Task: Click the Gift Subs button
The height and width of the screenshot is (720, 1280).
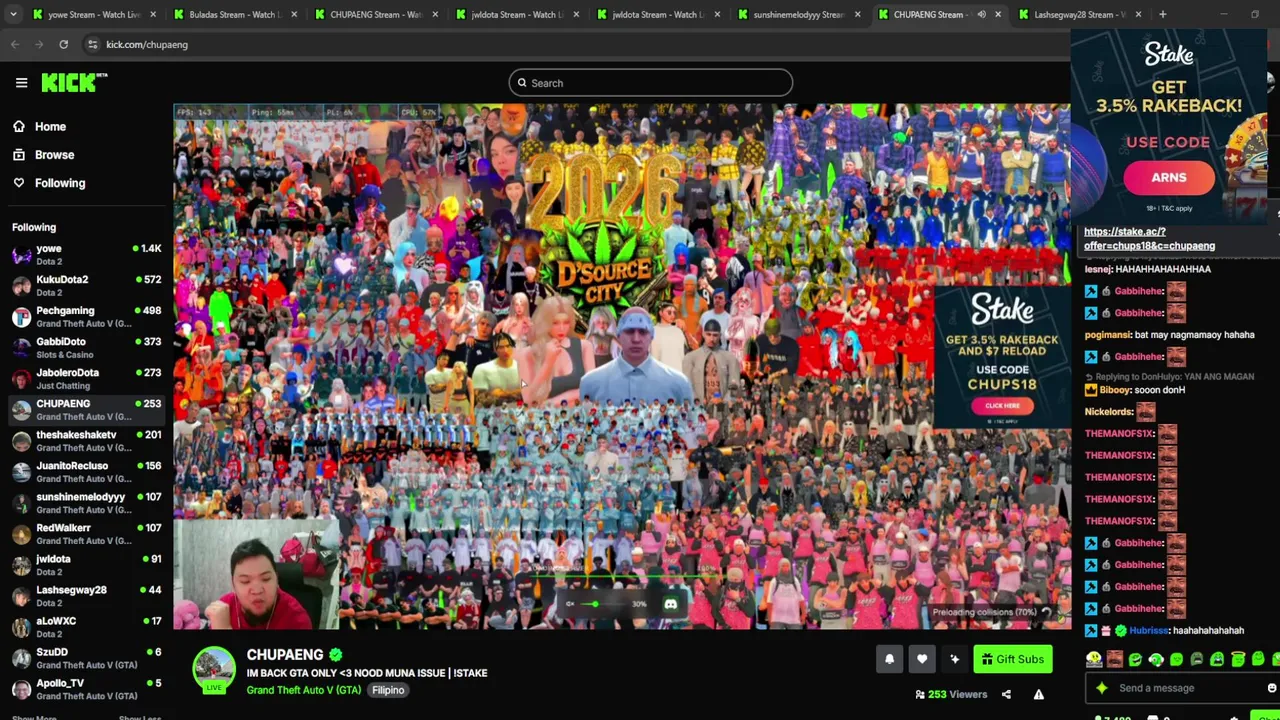Action: click(1012, 659)
